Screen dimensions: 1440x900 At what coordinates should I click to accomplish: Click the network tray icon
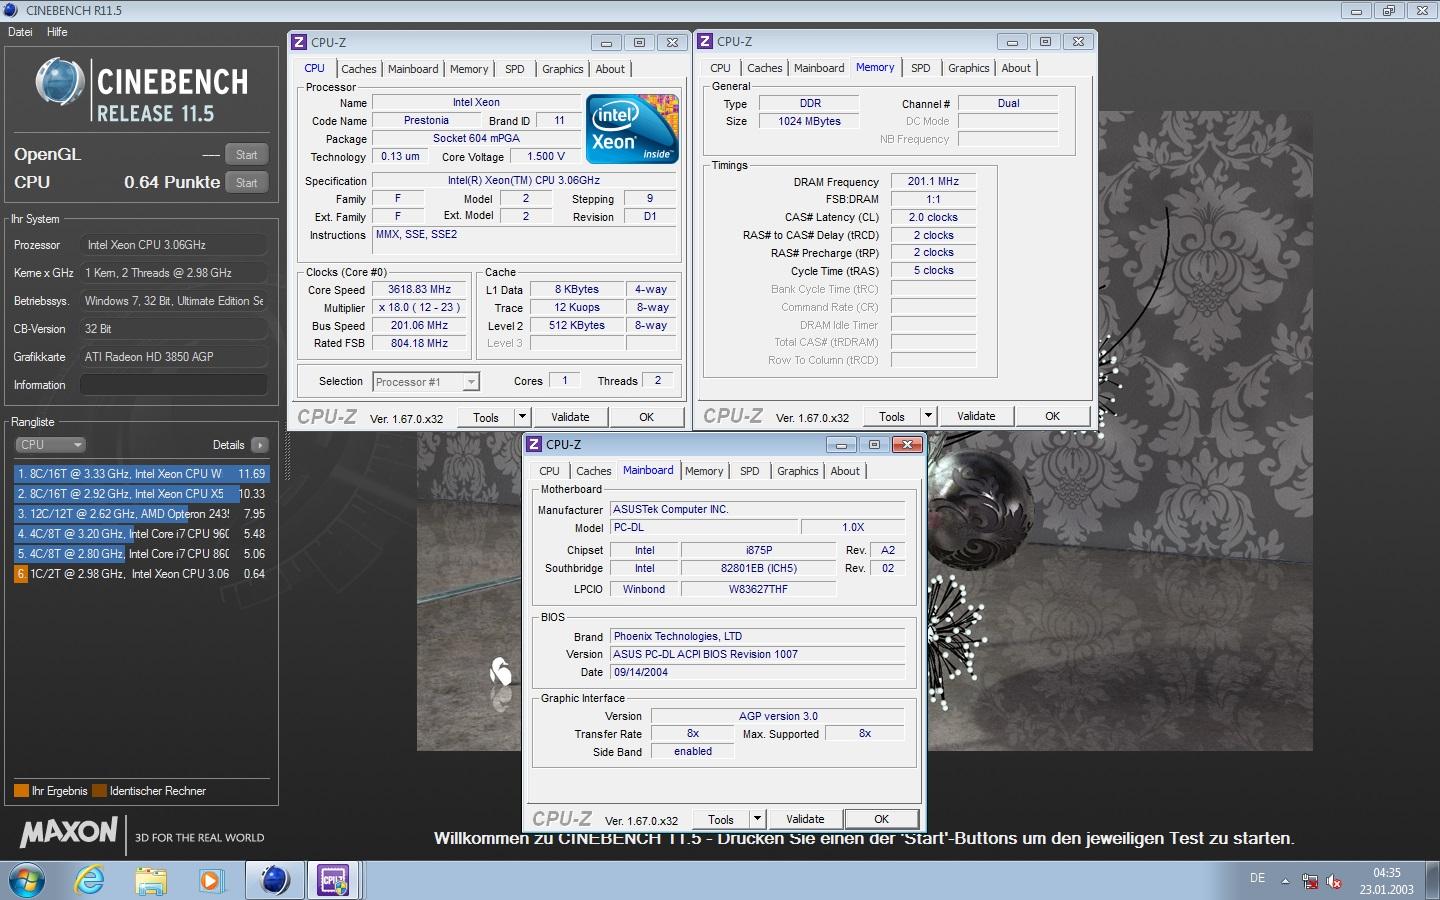pyautogui.click(x=1310, y=882)
